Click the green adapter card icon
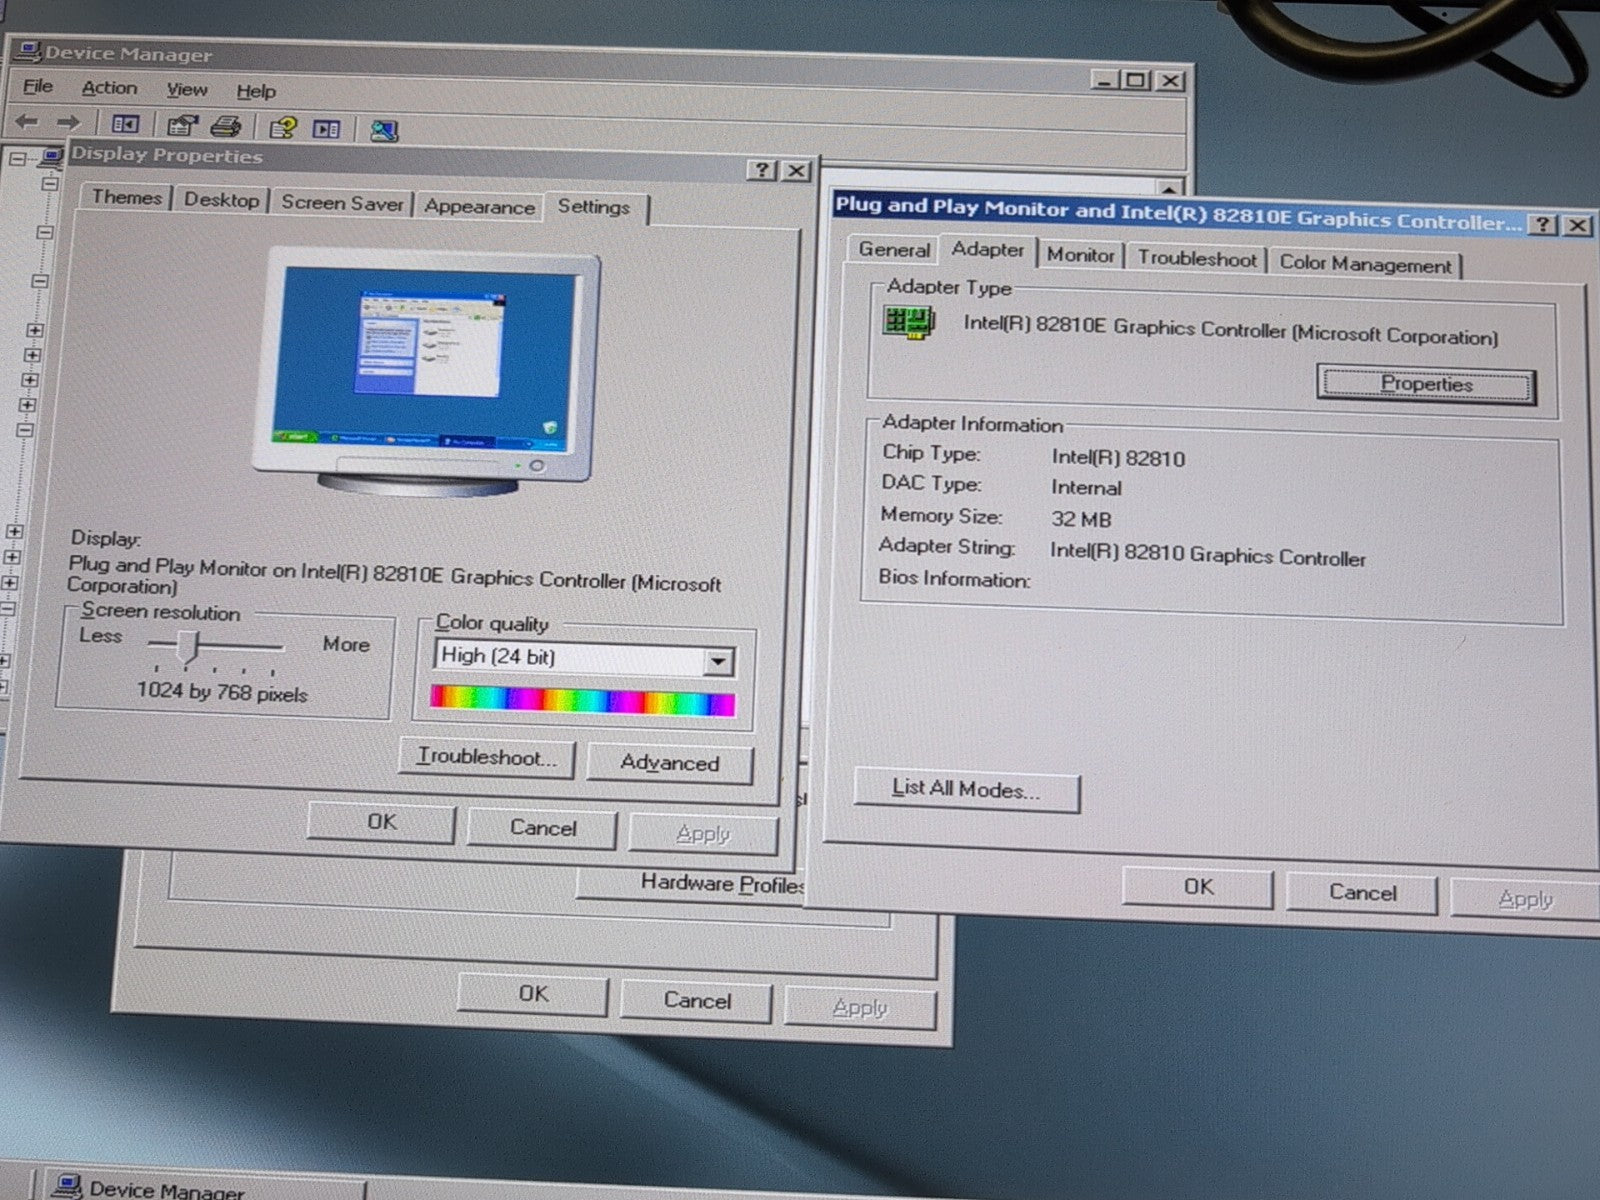The image size is (1600, 1200). pyautogui.click(x=908, y=321)
